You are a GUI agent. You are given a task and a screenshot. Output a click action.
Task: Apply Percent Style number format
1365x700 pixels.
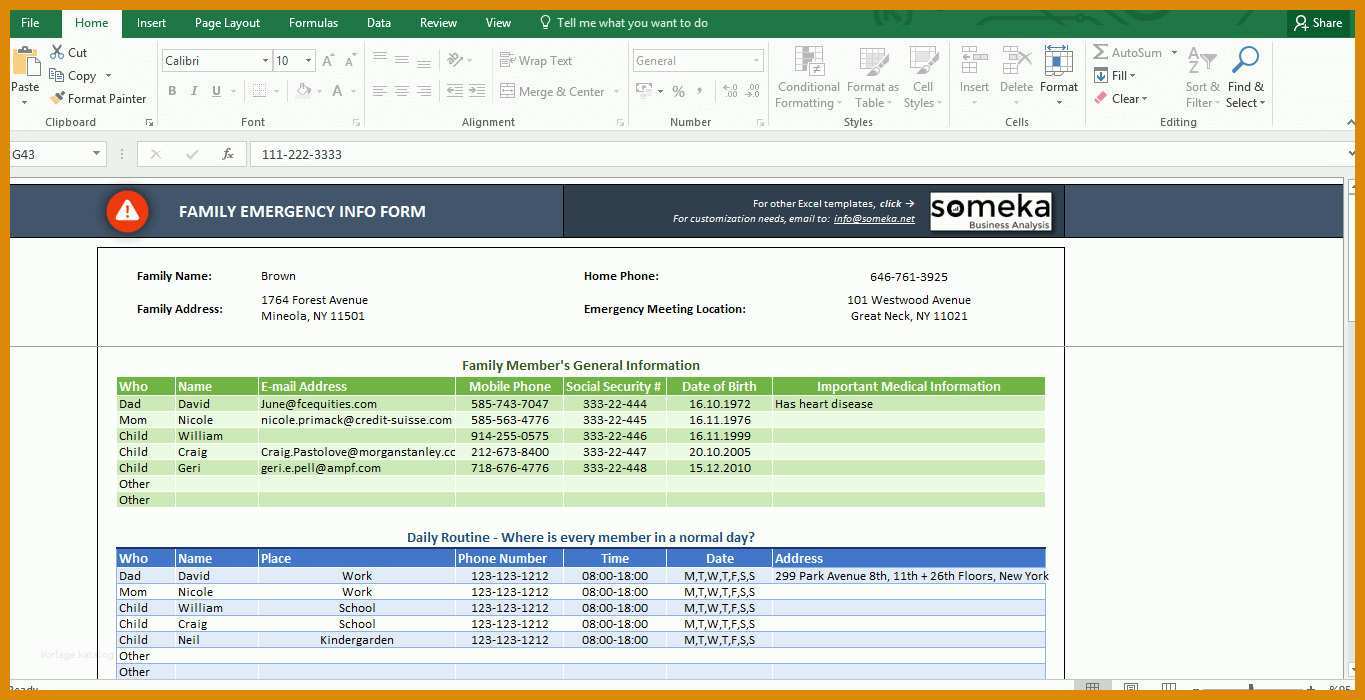pos(678,91)
